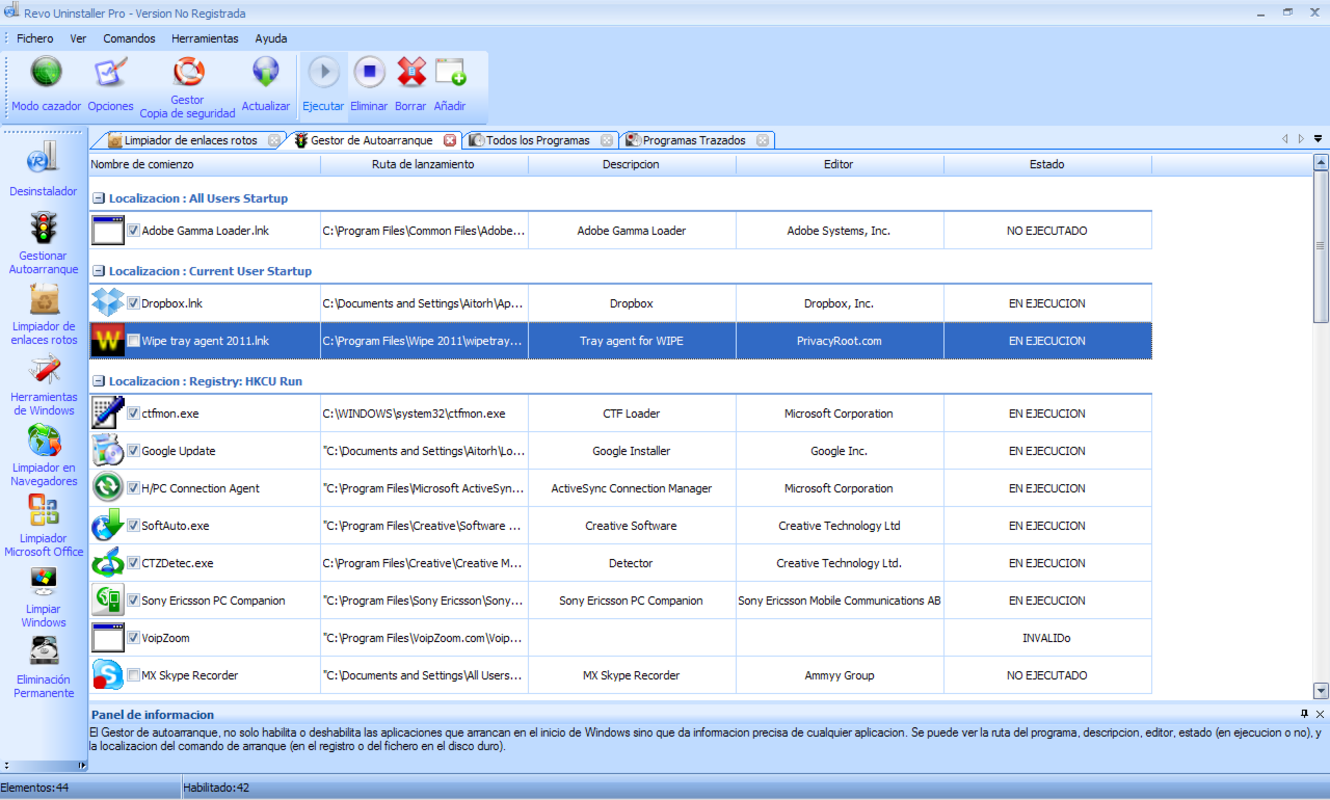The width and height of the screenshot is (1330, 800).
Task: Open the Comandos menu
Action: 128,38
